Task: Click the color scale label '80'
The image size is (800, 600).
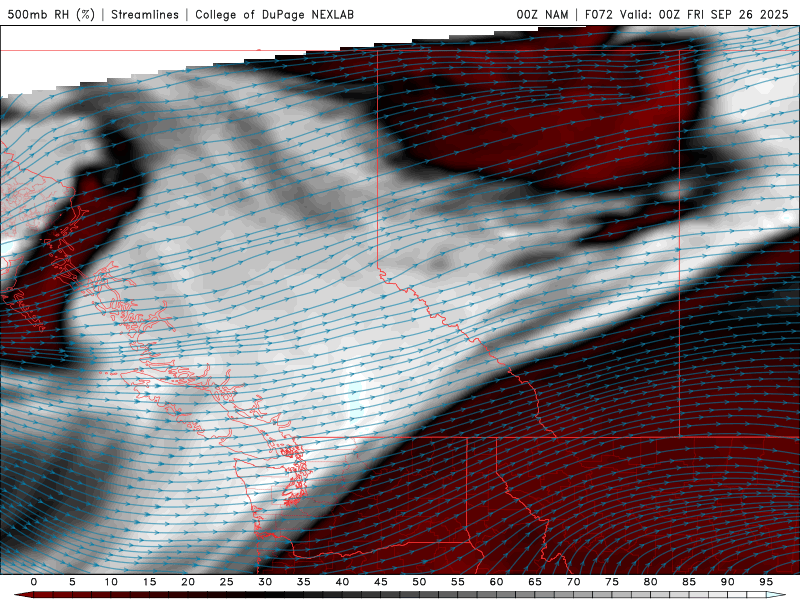Action: [x=651, y=582]
